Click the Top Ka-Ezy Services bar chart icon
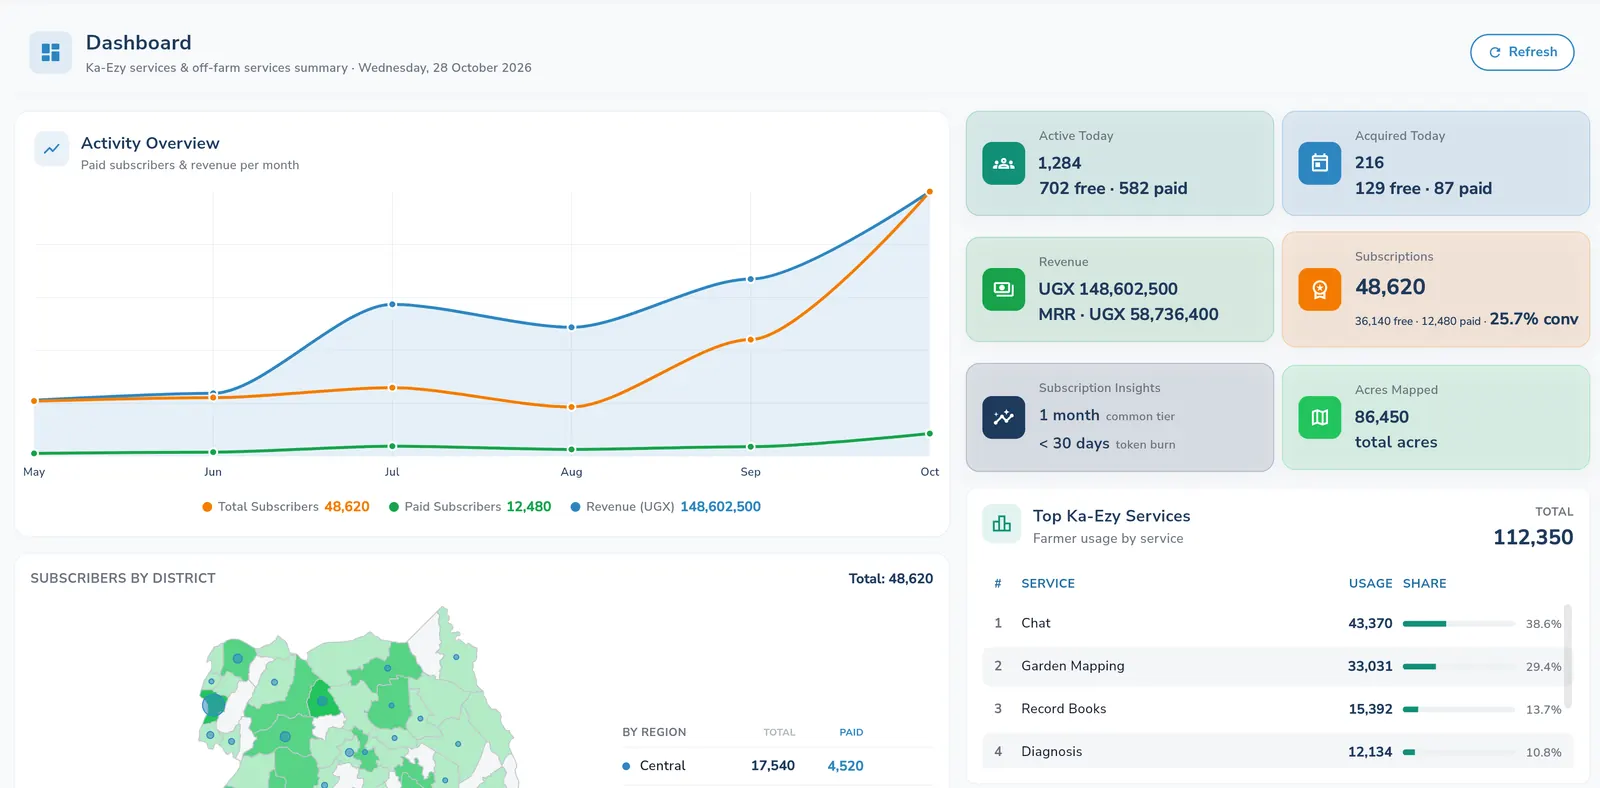 pos(1001,524)
